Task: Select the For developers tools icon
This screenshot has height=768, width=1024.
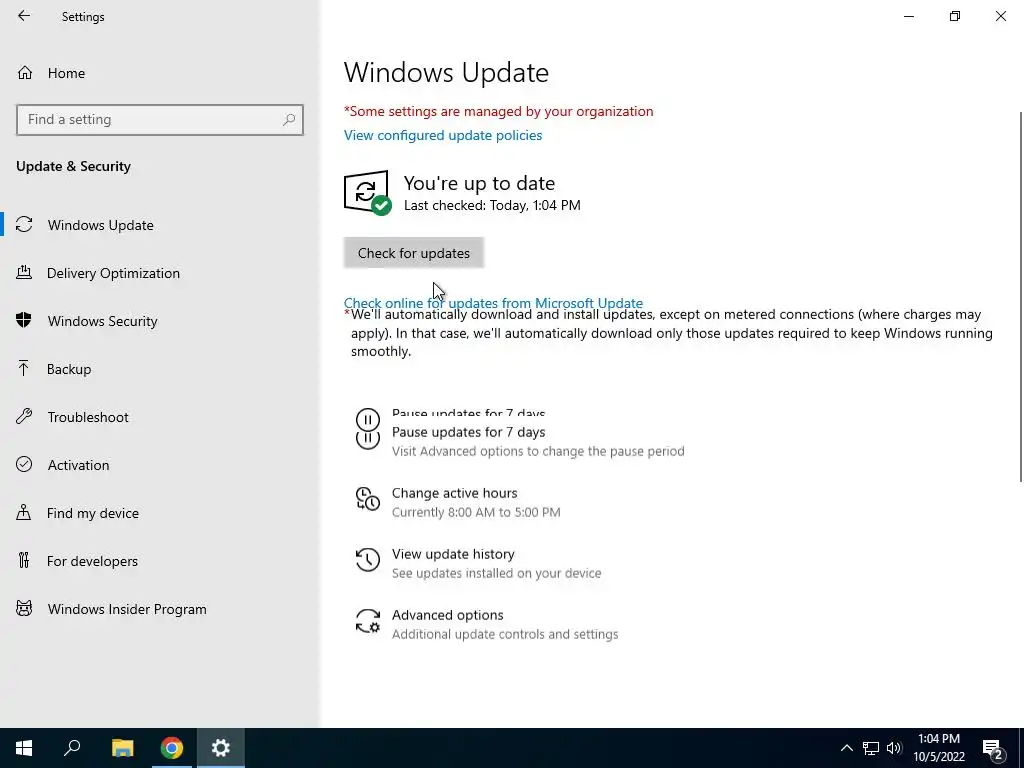Action: 24,560
